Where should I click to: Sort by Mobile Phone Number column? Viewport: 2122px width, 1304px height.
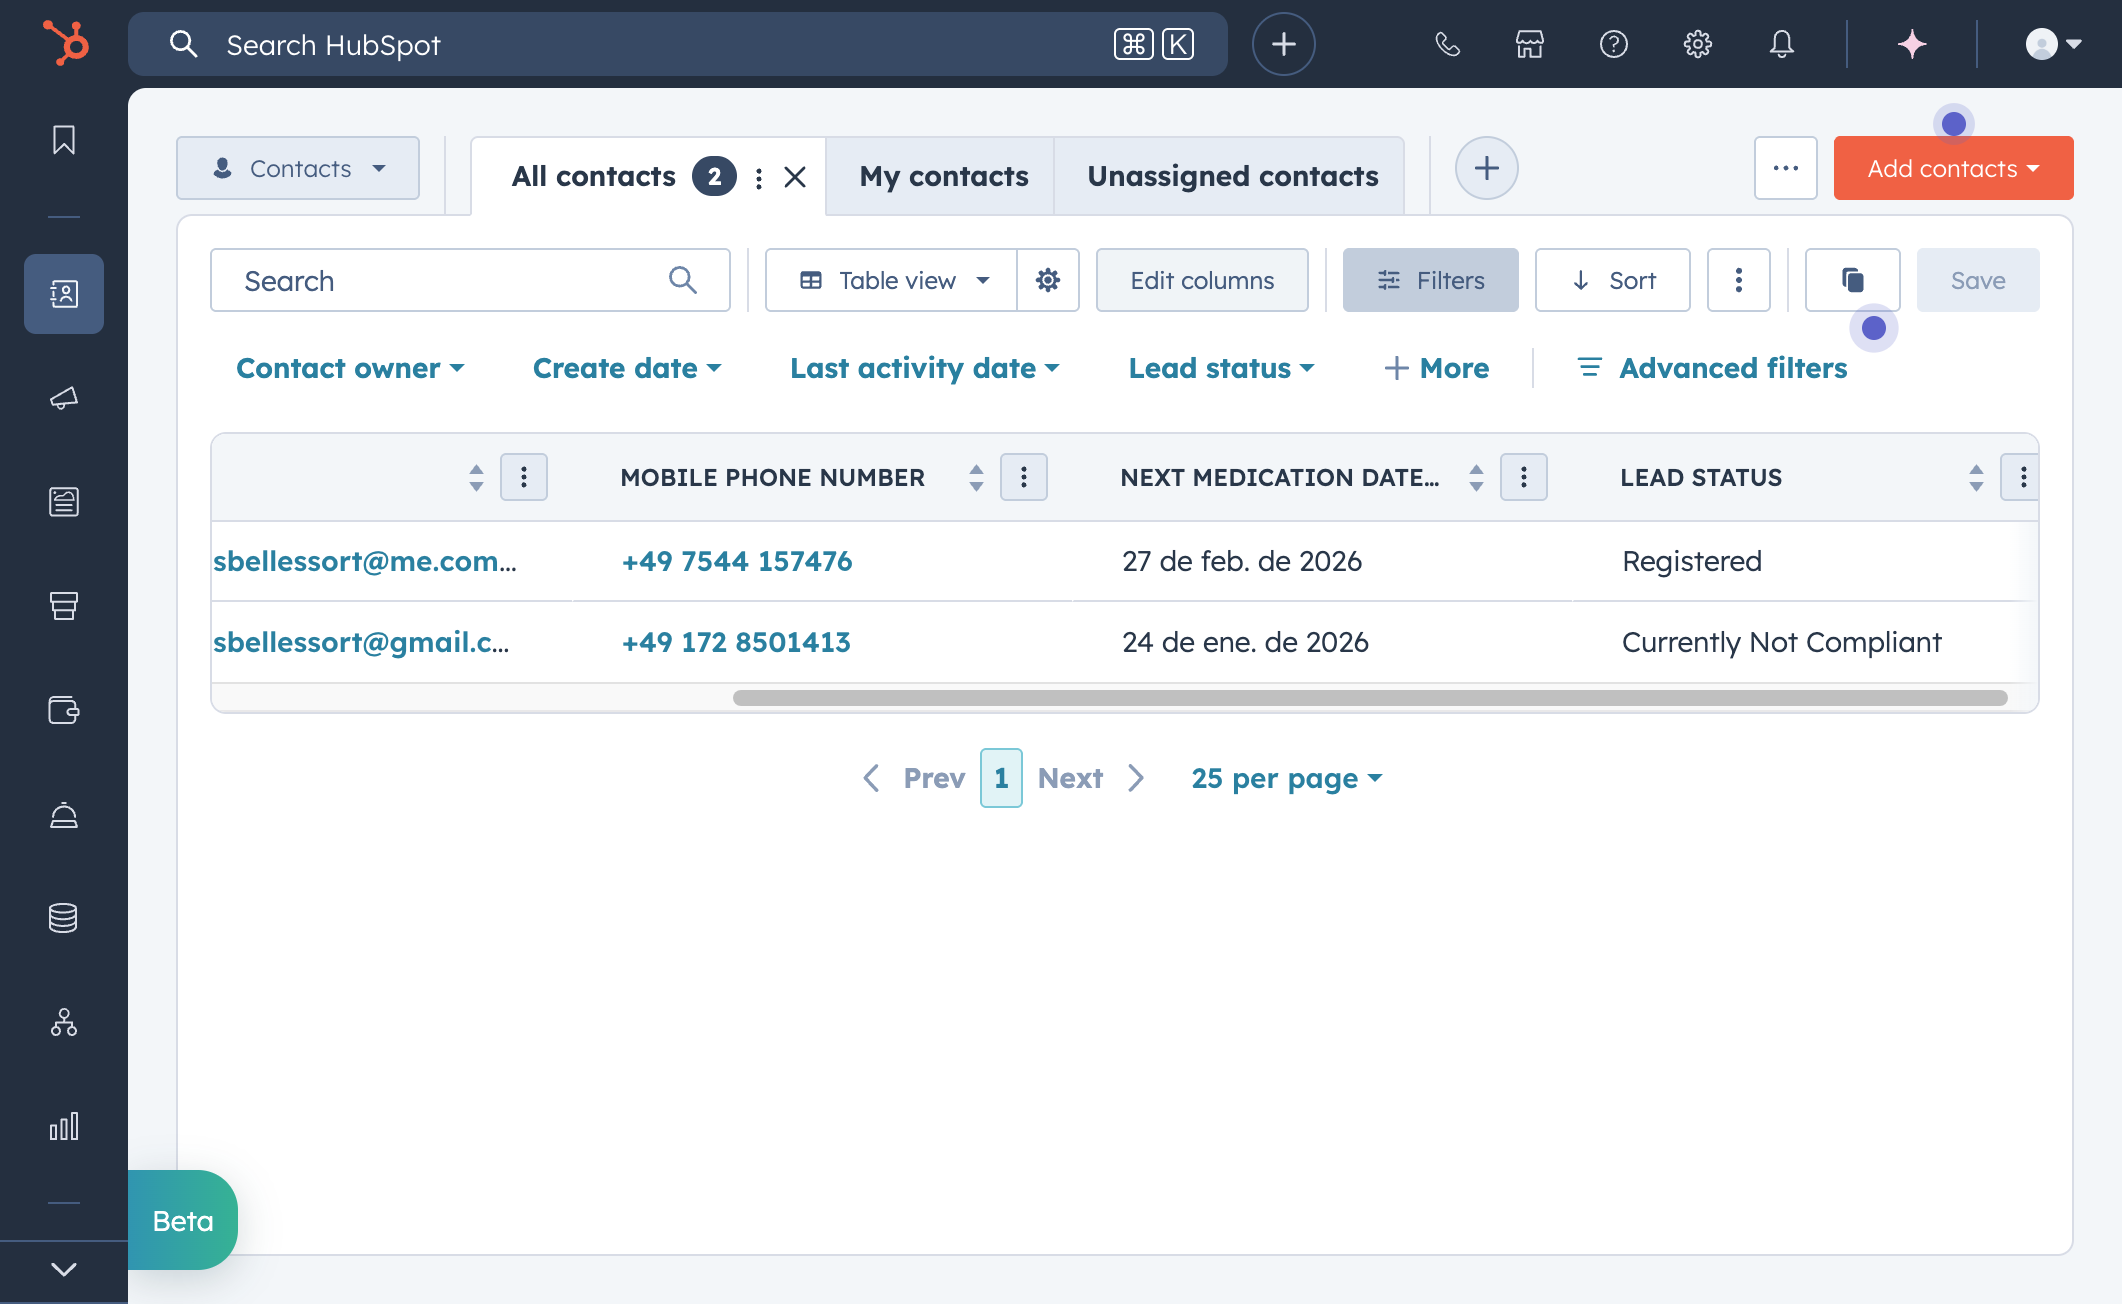click(x=976, y=477)
